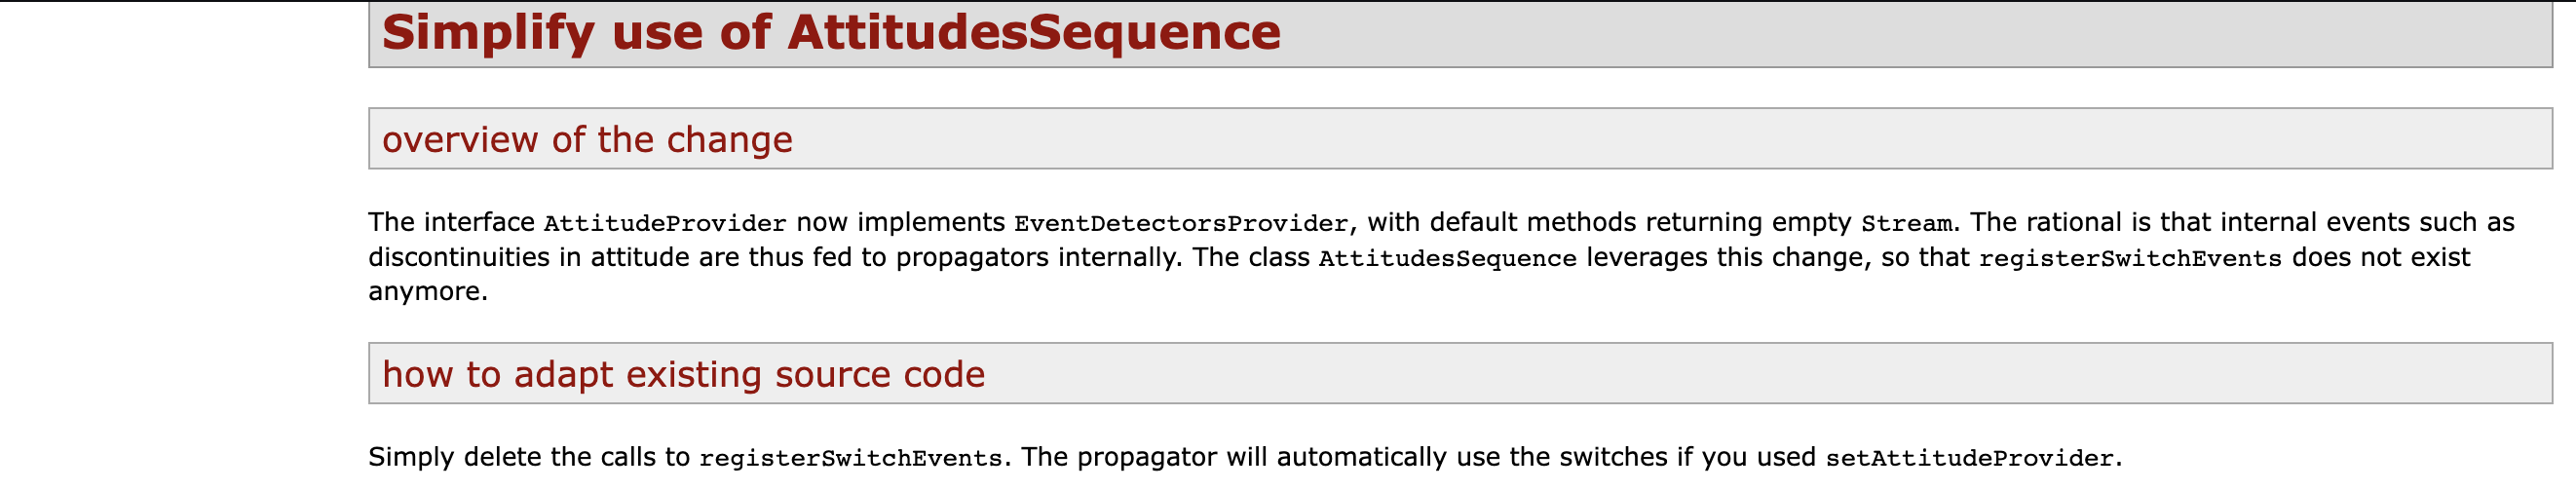
Task: Click the 'Simplify use of AttitudesSequence' main heading
Action: 831,32
